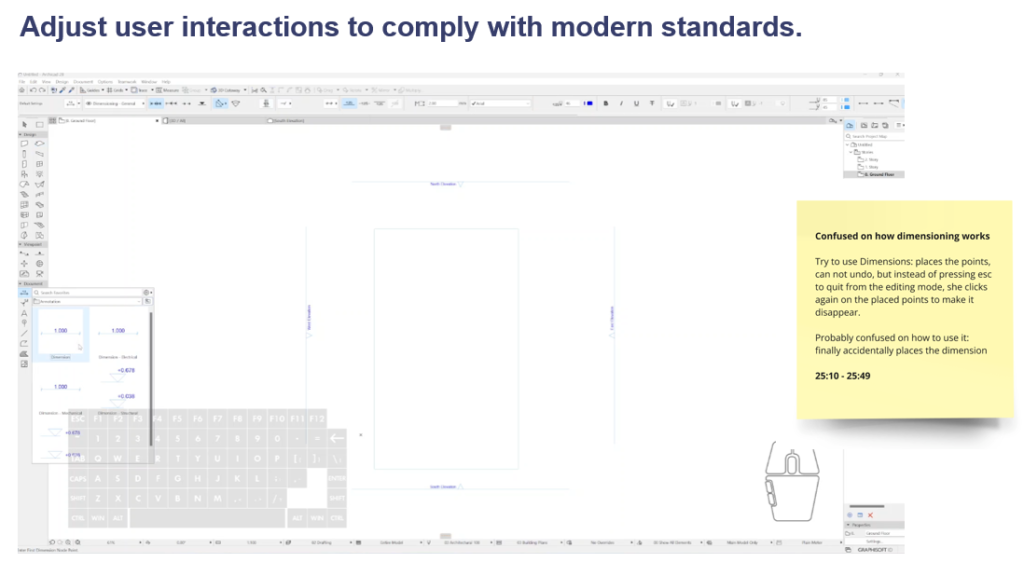Open the Design menu
1024x576 pixels.
coord(61,81)
